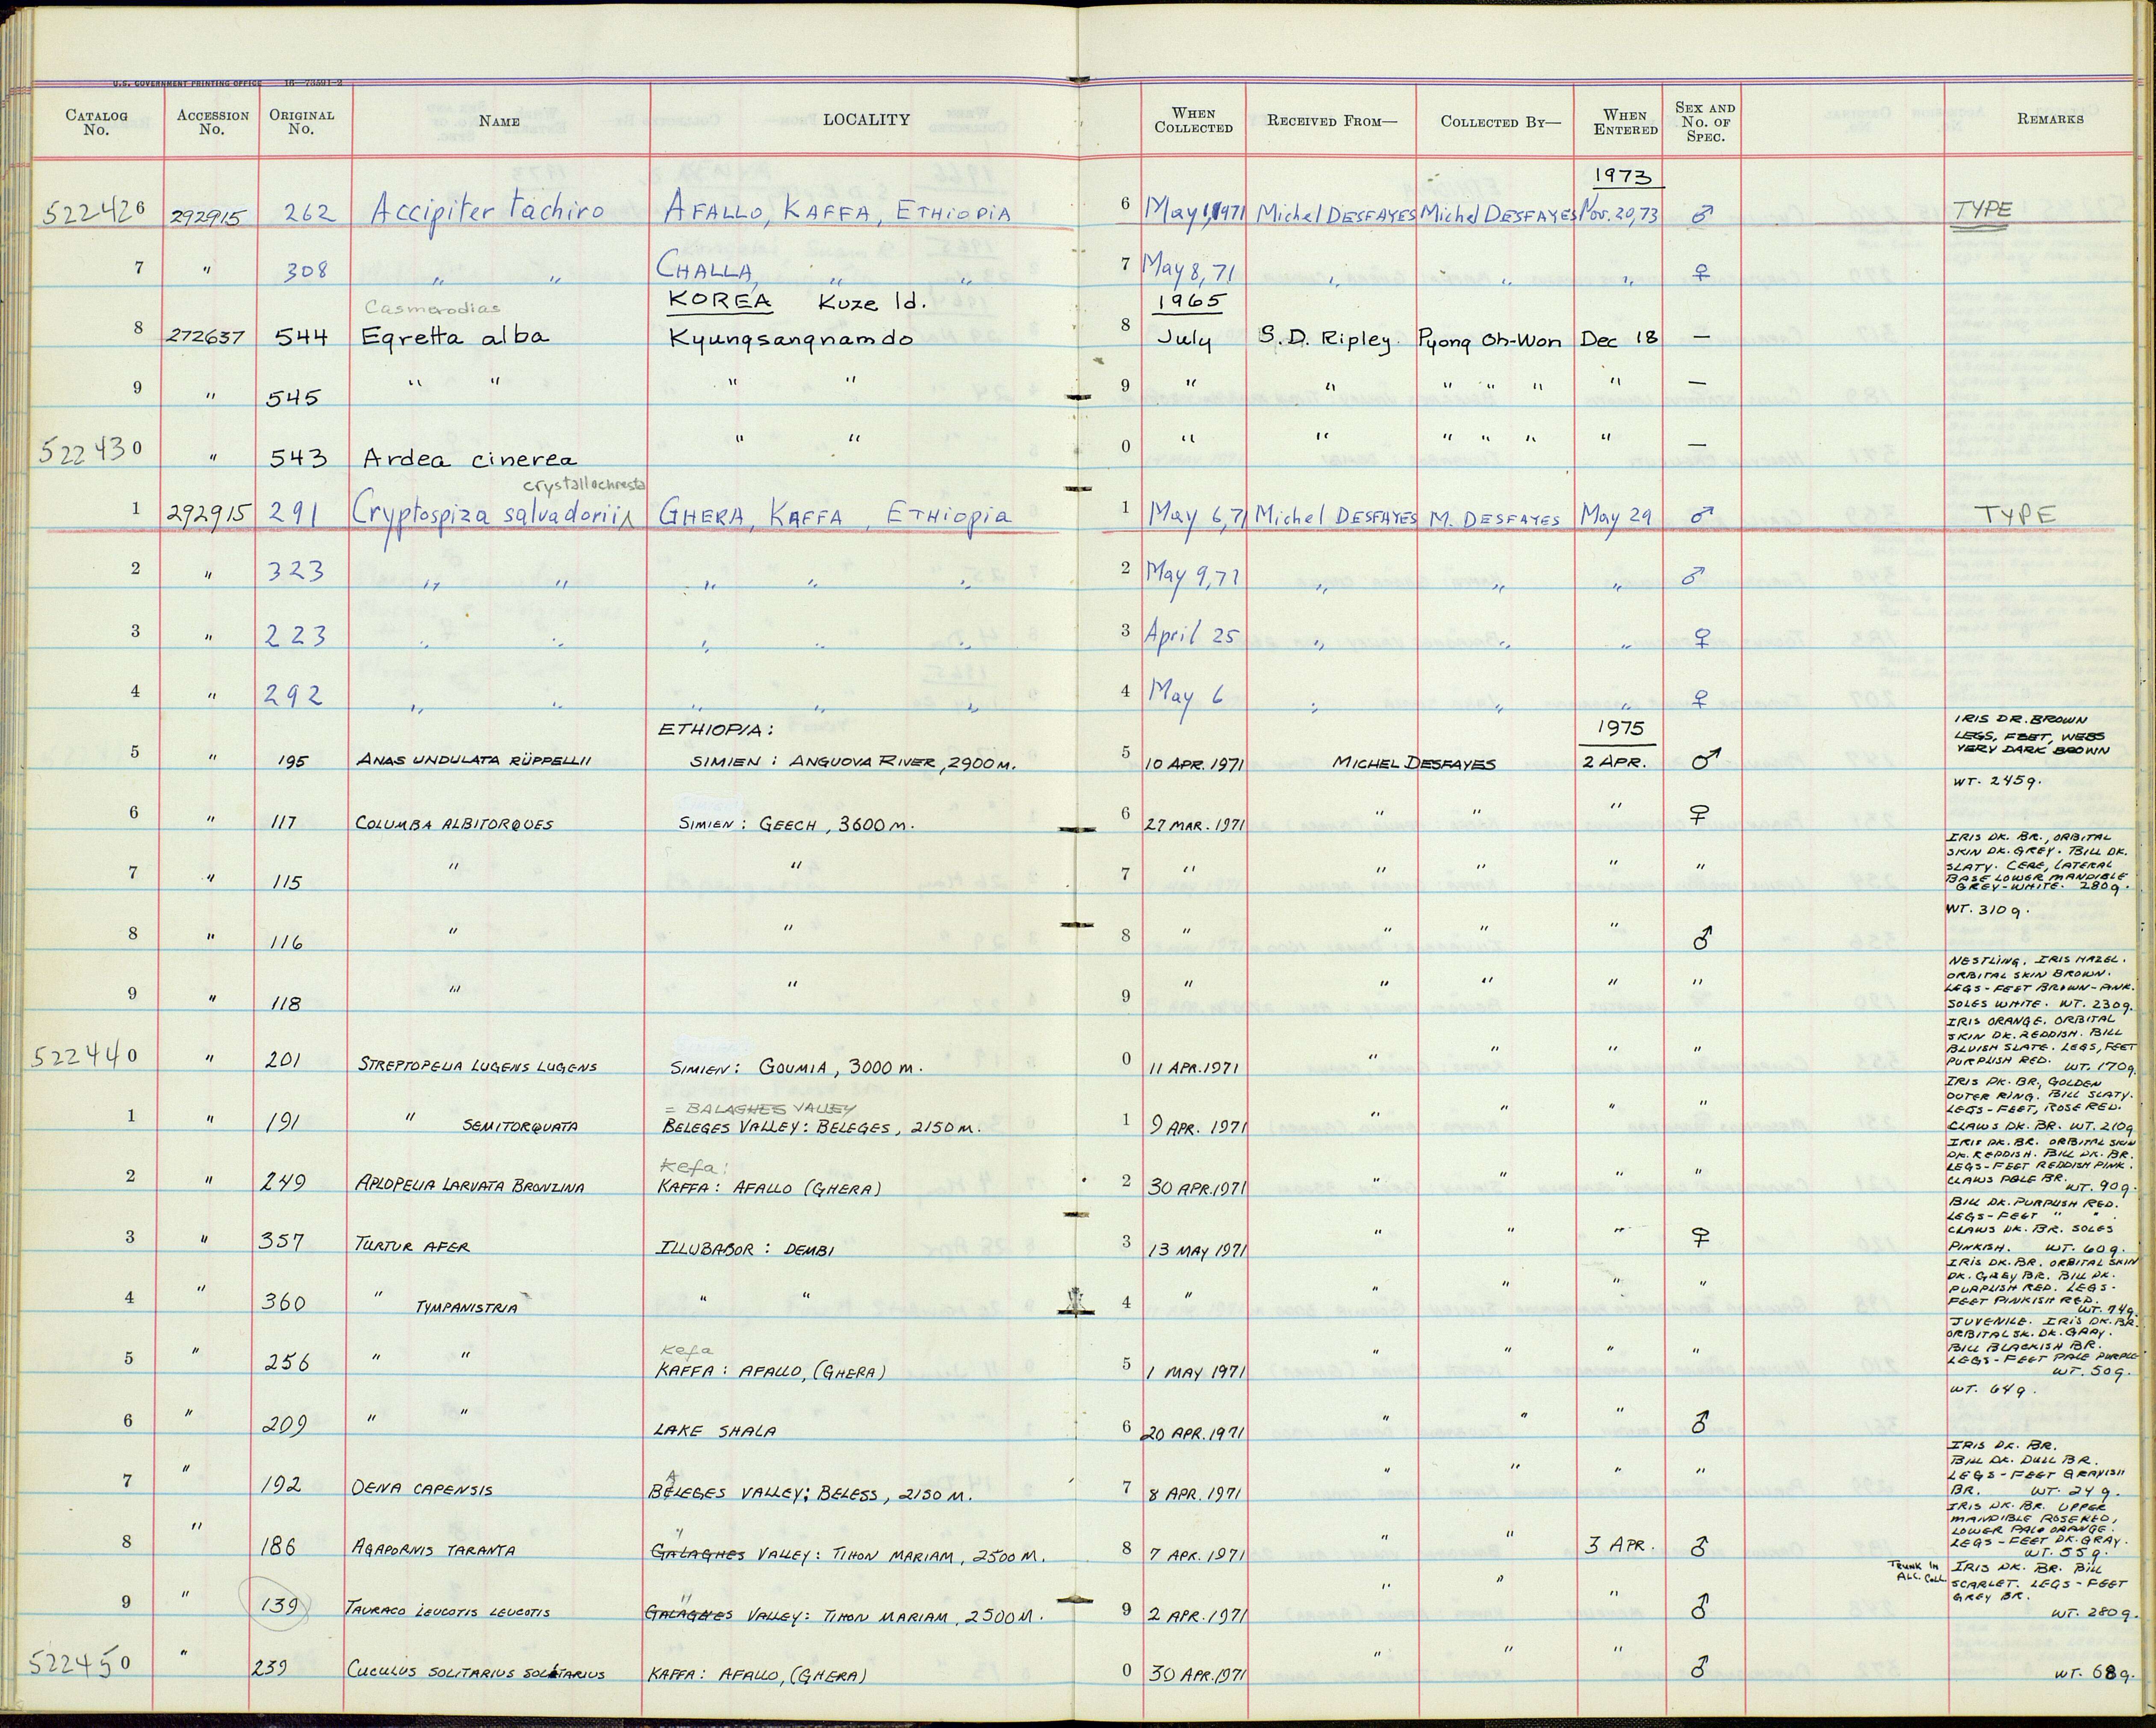Click the "Remarks" column header

pyautogui.click(x=2049, y=119)
